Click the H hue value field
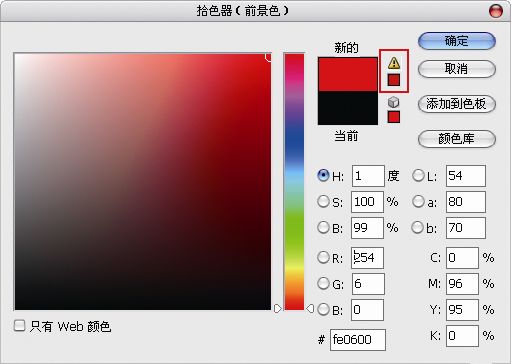This screenshot has height=364, width=511. point(368,176)
